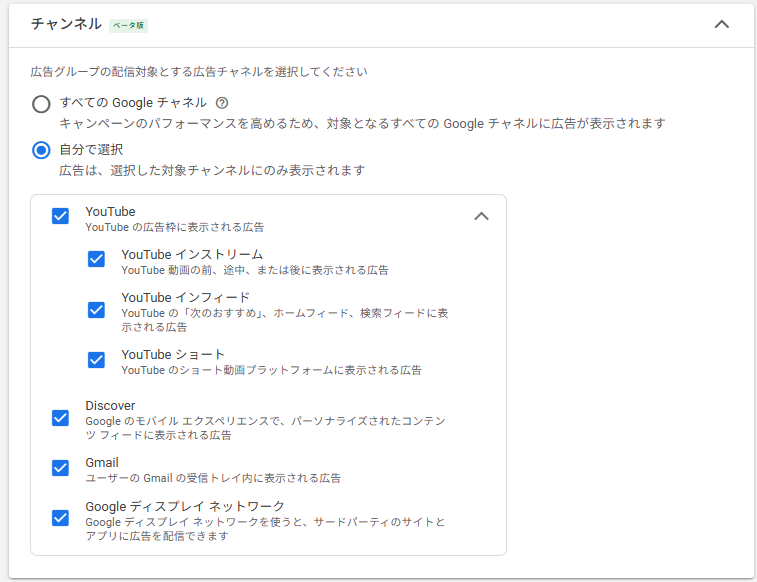Image resolution: width=757 pixels, height=582 pixels.
Task: Open help icon next to すべての Google チャネル
Action: pos(222,103)
